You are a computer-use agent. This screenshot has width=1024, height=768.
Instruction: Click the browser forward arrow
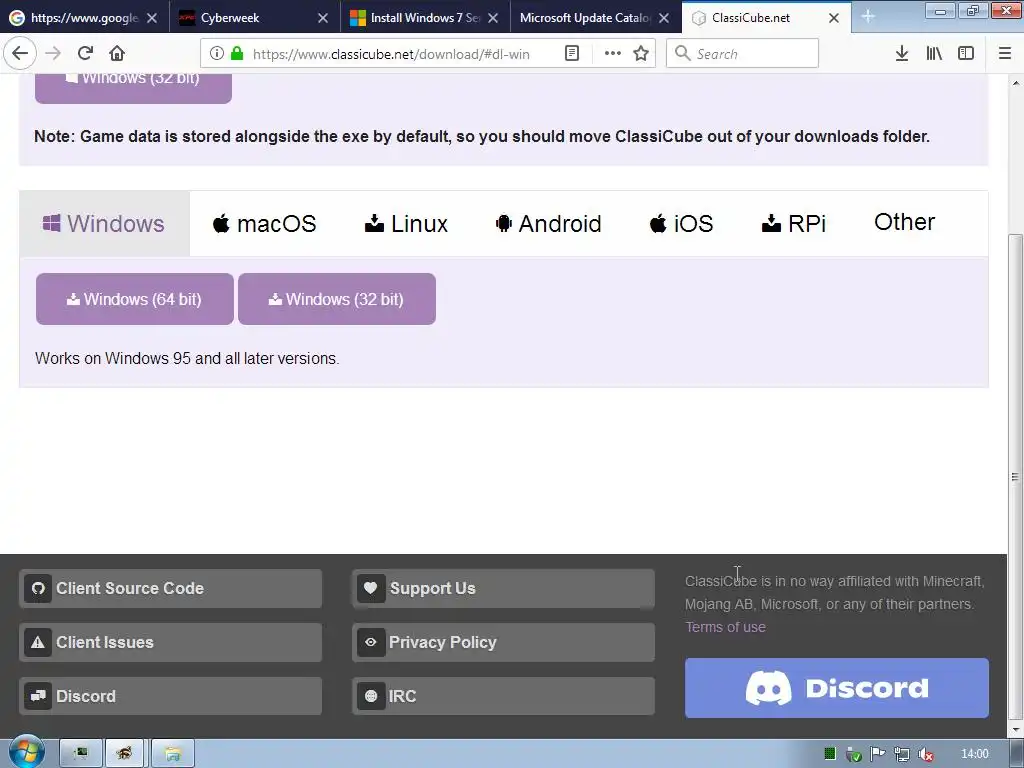[54, 53]
